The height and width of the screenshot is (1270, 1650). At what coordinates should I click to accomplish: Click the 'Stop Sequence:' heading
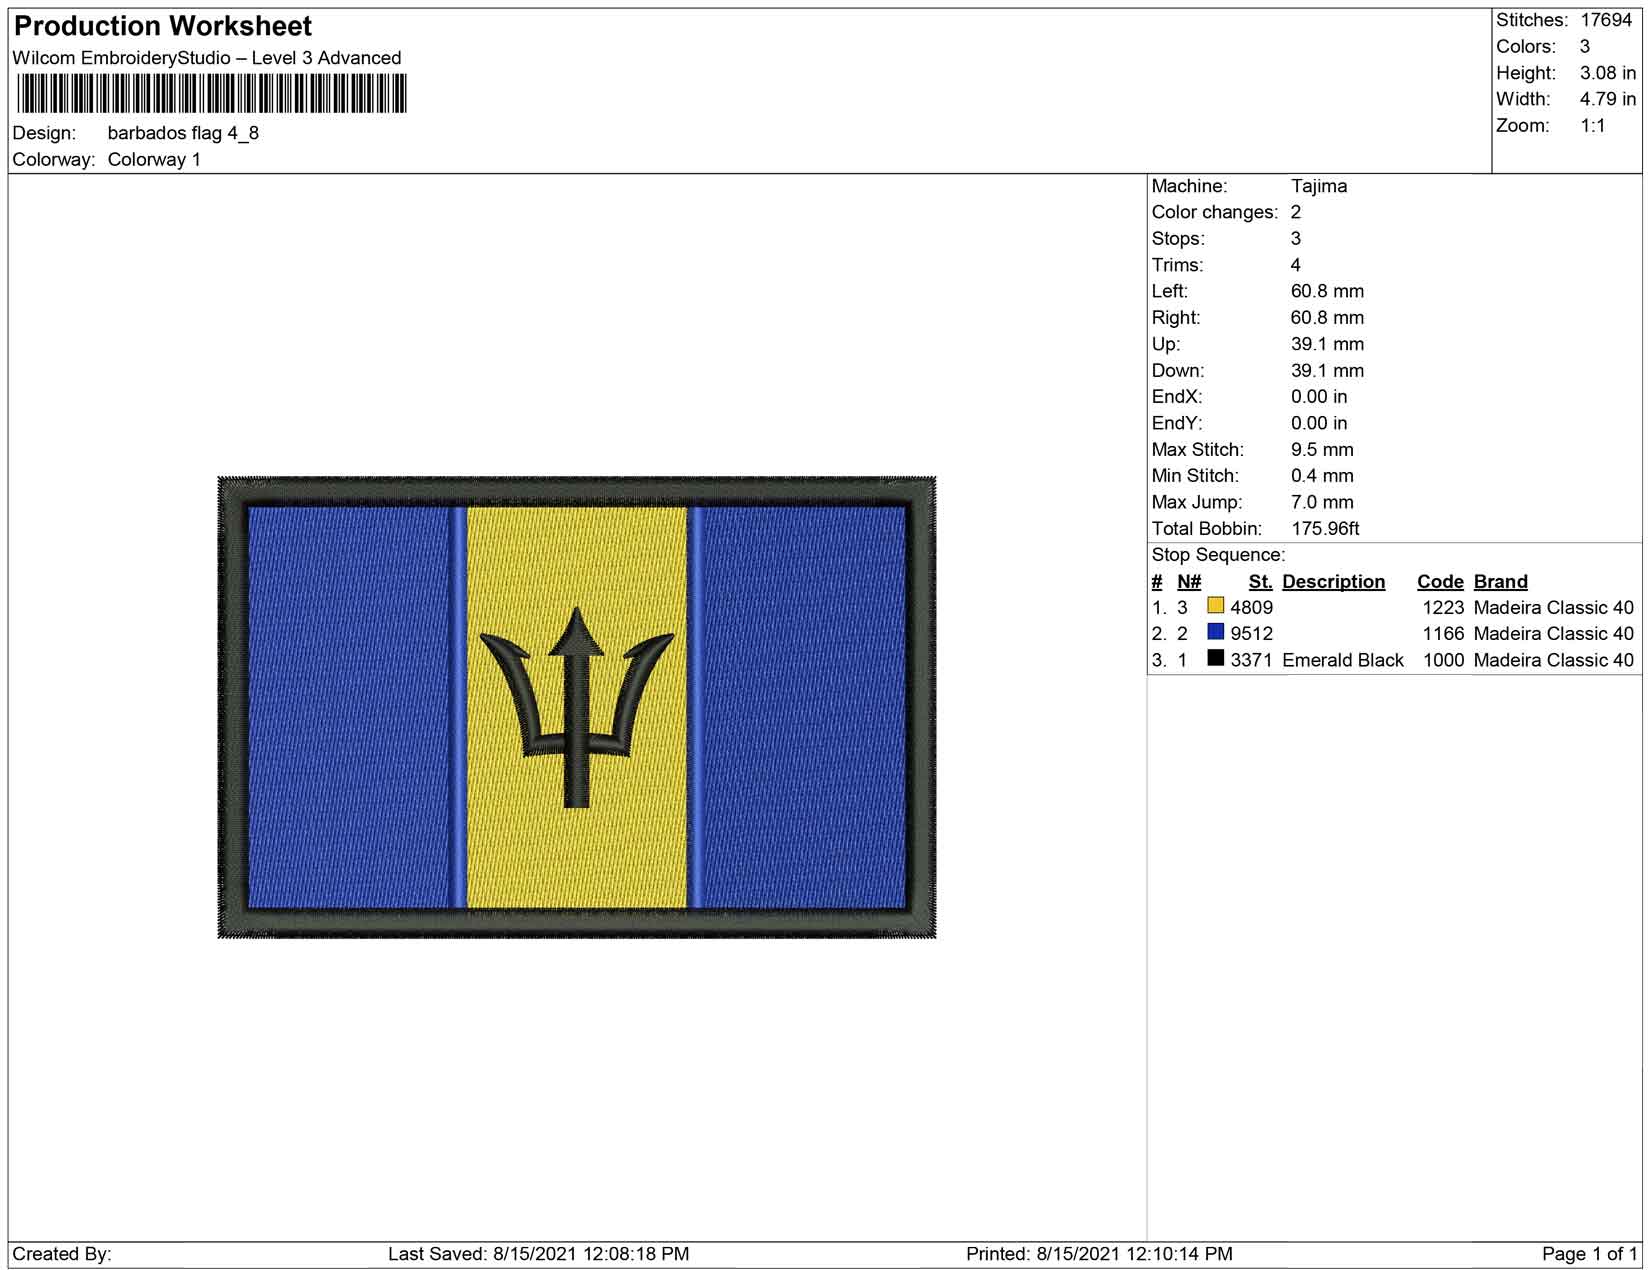pos(1218,555)
